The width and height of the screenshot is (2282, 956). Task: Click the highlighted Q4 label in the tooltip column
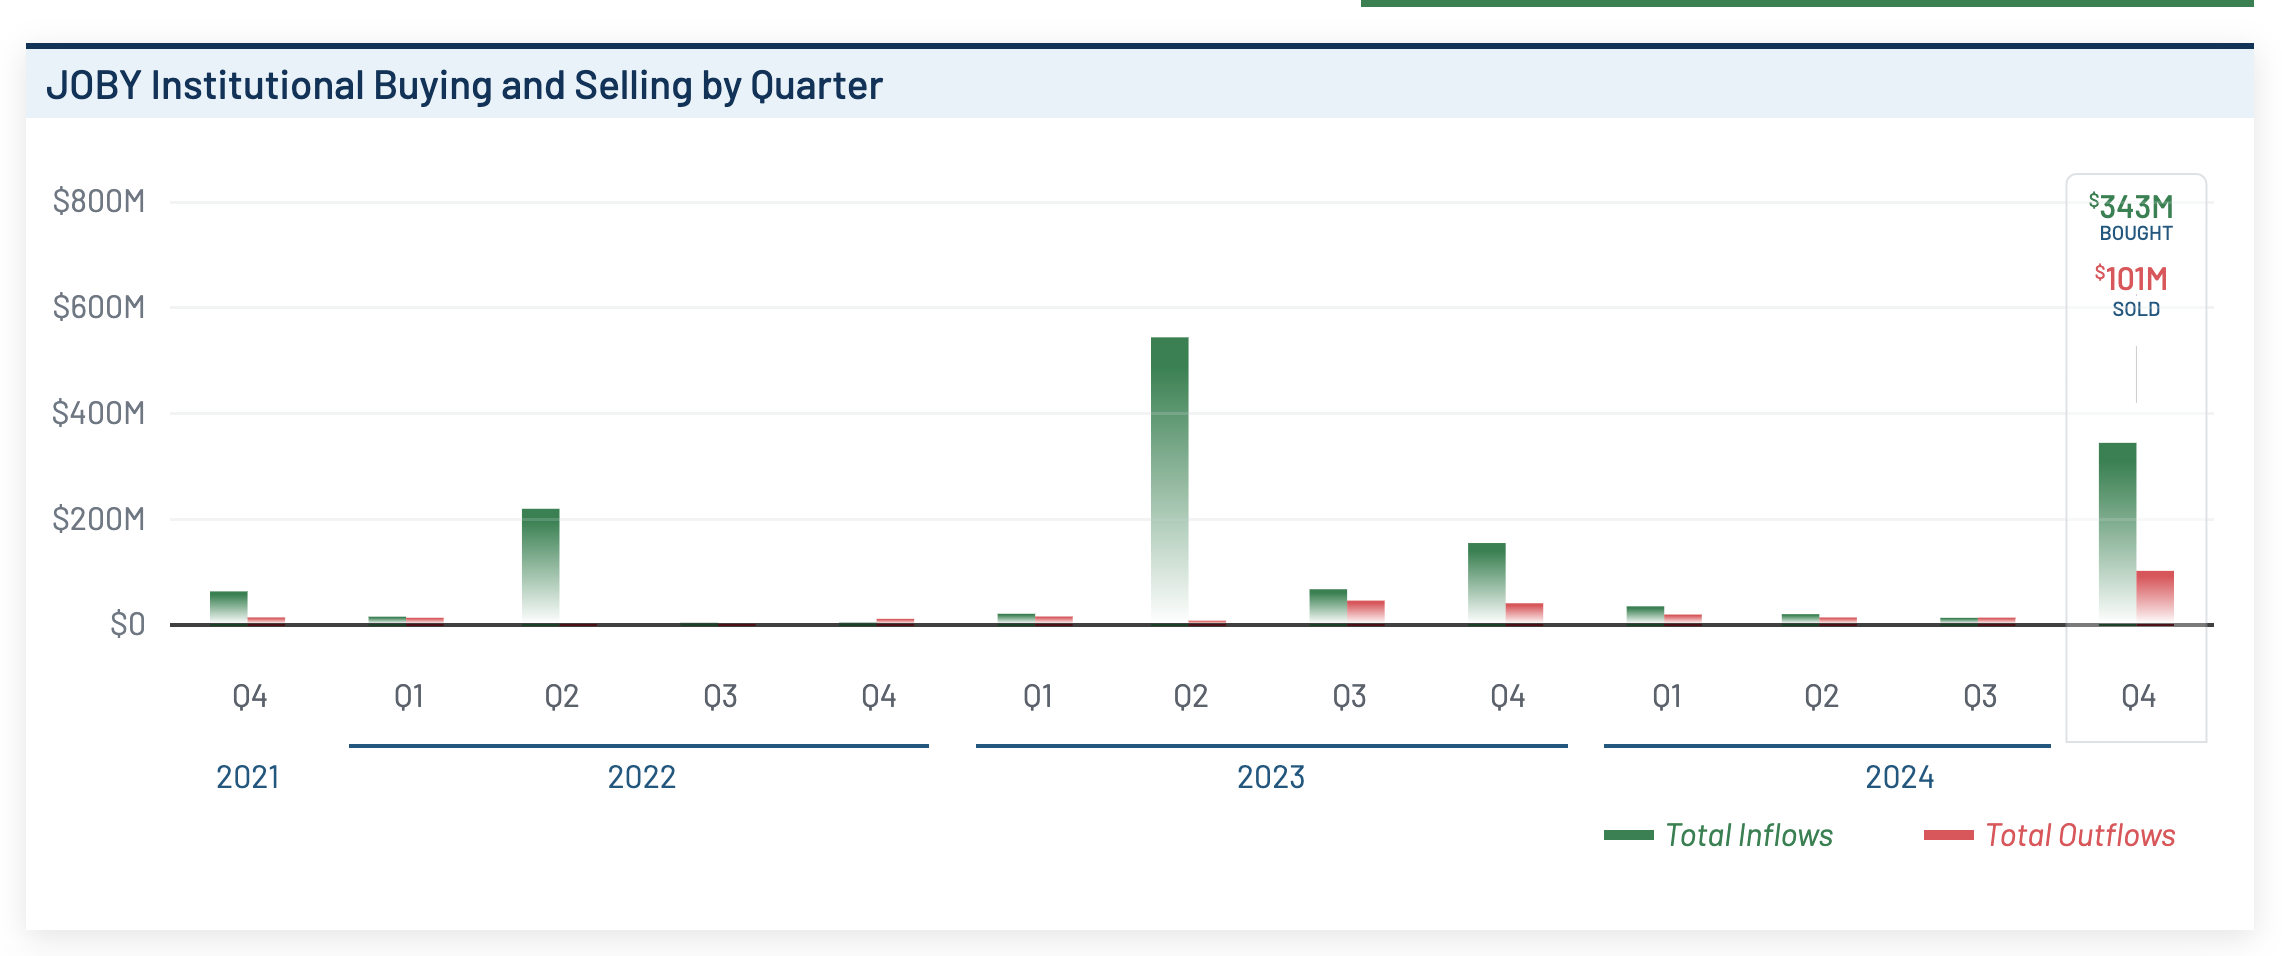pyautogui.click(x=2139, y=696)
